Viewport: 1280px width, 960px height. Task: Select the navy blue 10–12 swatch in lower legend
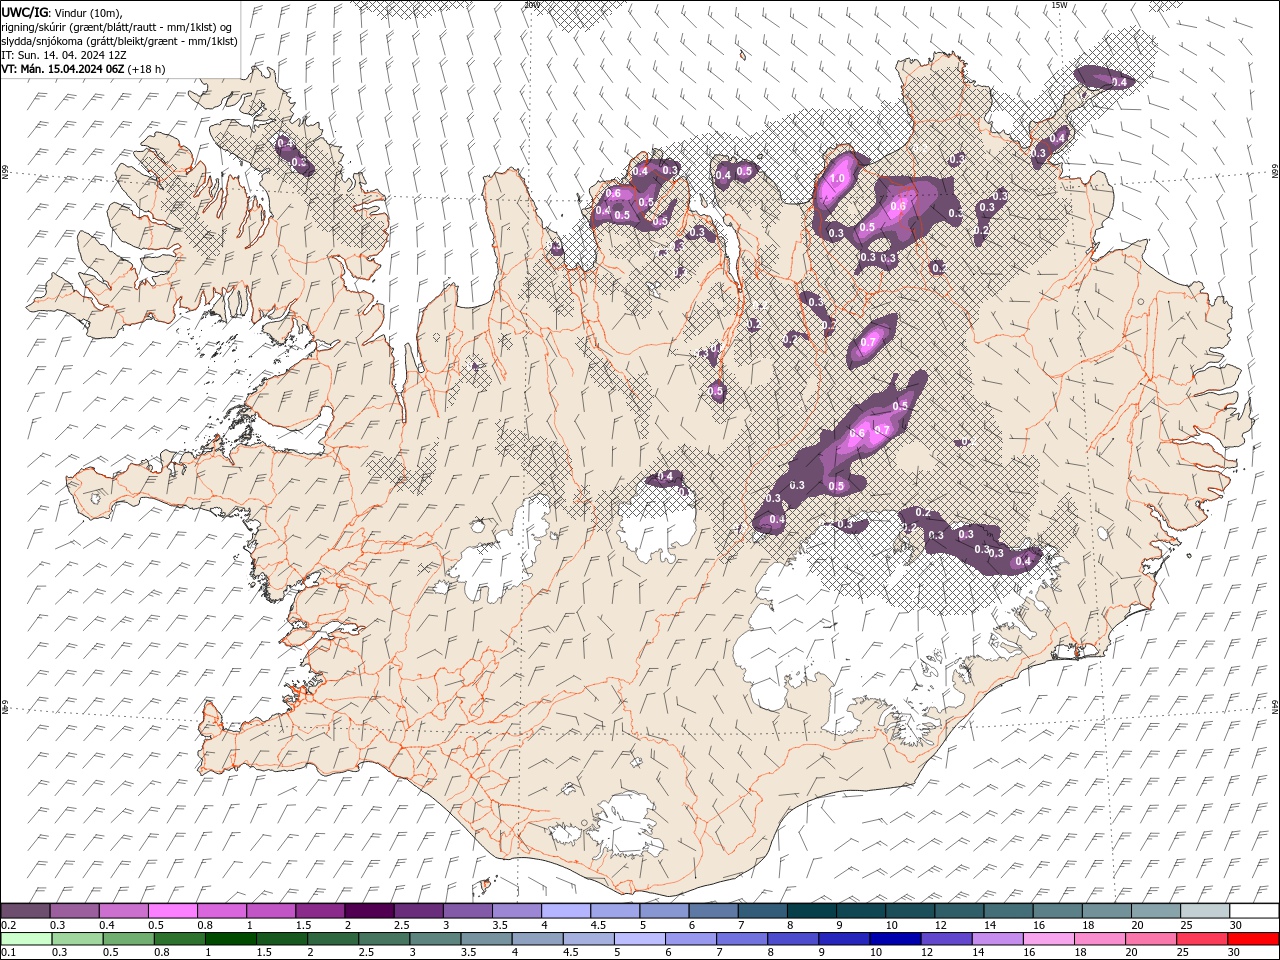(x=896, y=939)
